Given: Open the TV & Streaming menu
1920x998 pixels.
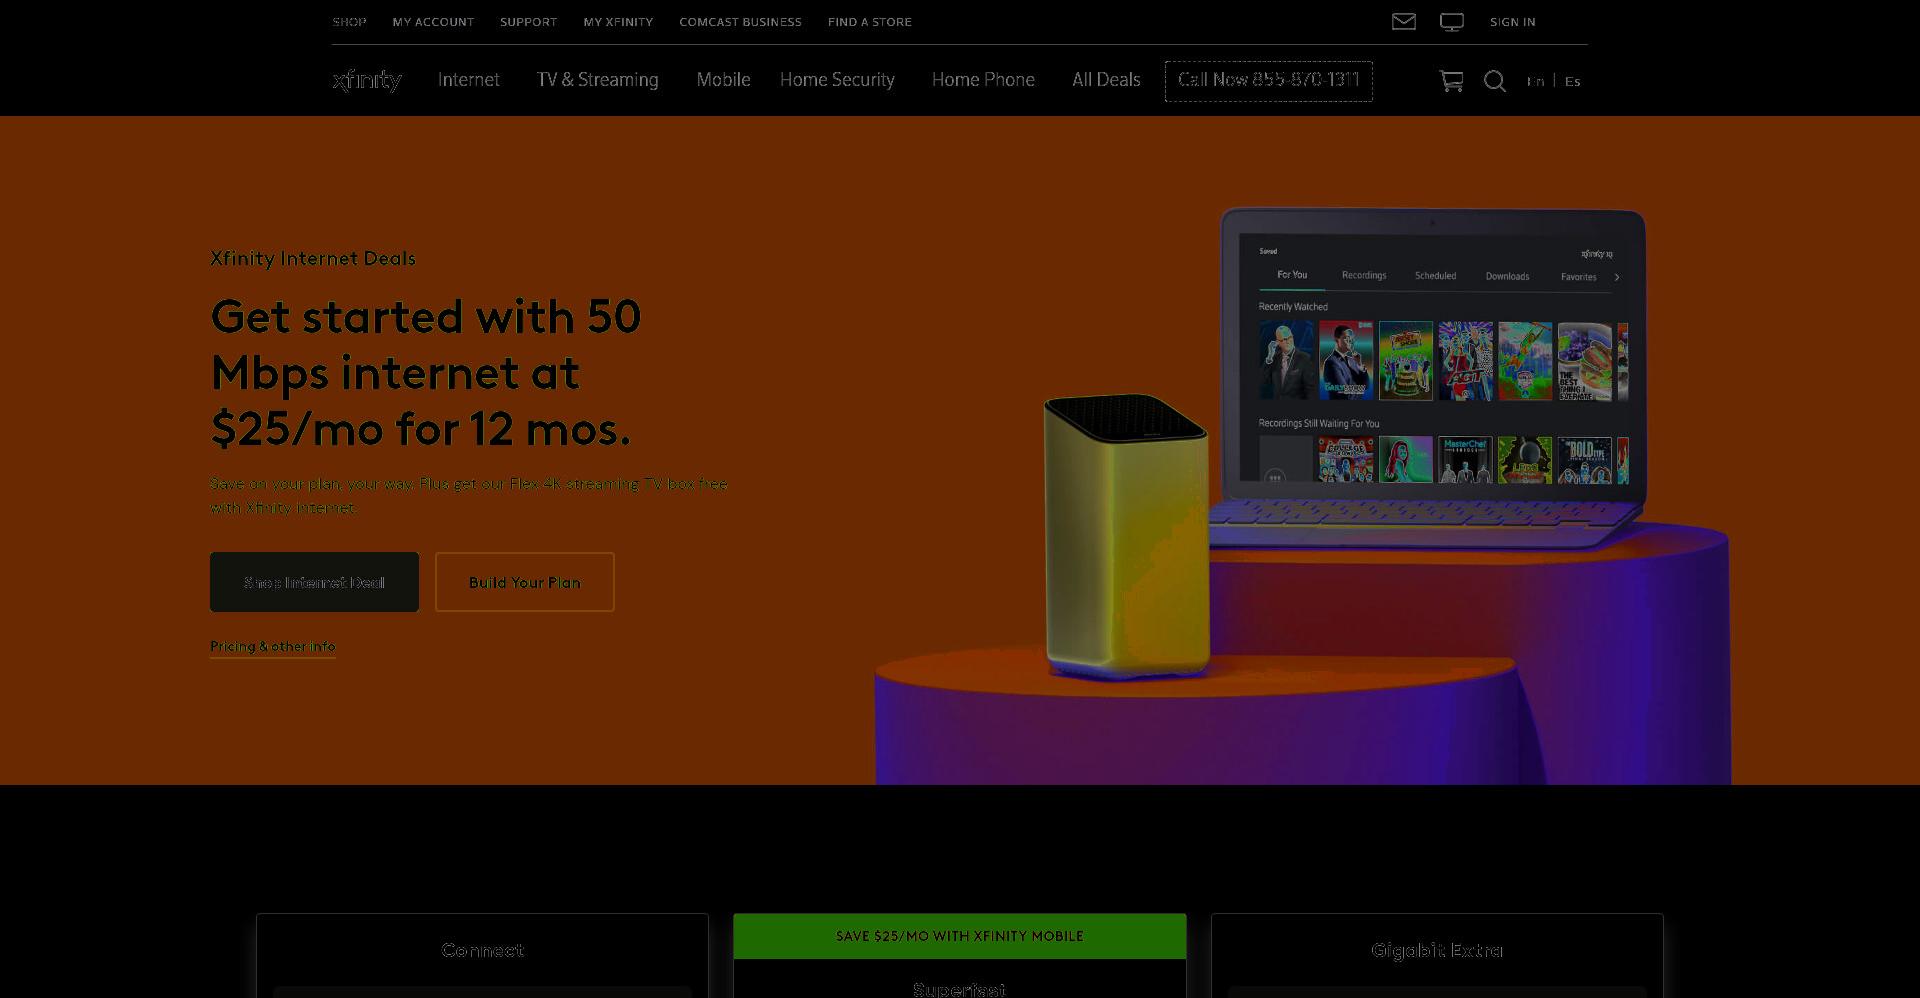Looking at the screenshot, I should pos(597,80).
